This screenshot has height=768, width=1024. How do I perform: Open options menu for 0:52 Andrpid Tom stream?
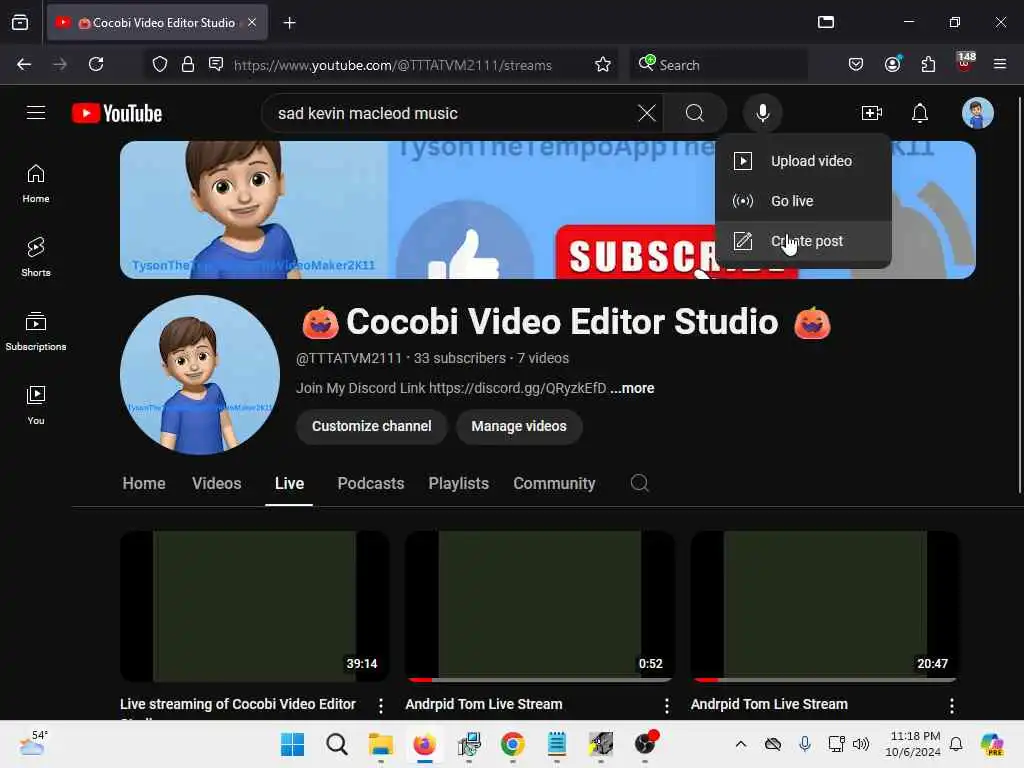[666, 705]
